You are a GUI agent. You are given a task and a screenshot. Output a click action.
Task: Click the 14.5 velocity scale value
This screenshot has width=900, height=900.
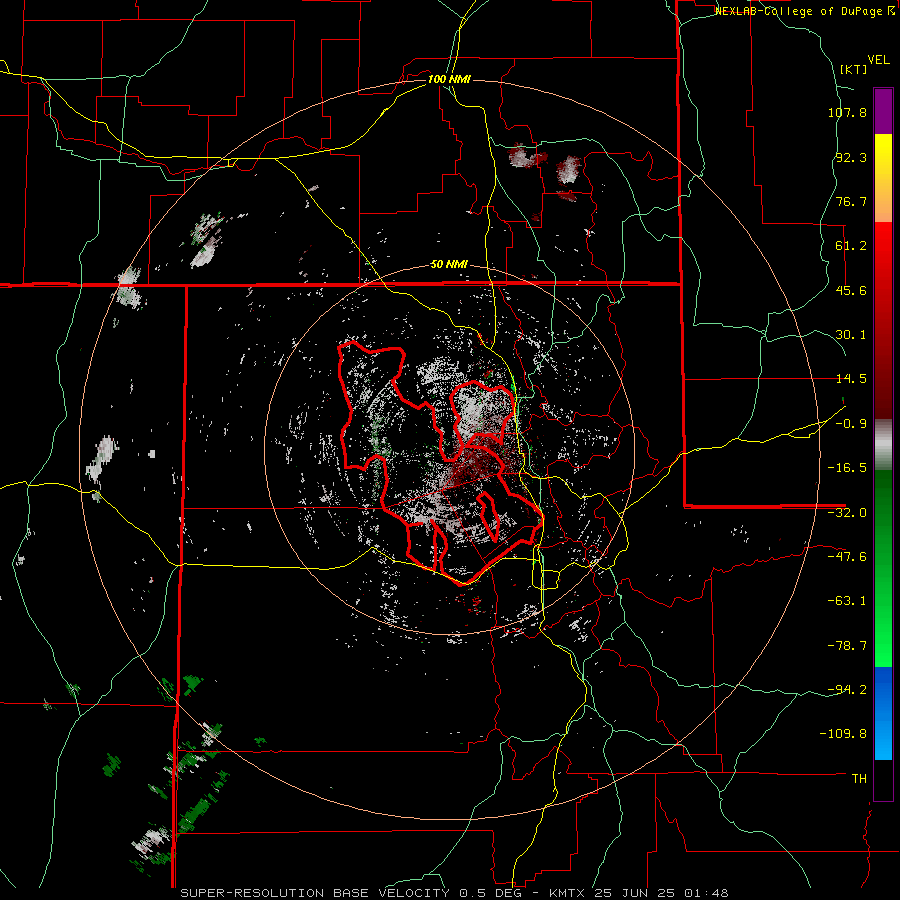click(x=851, y=379)
